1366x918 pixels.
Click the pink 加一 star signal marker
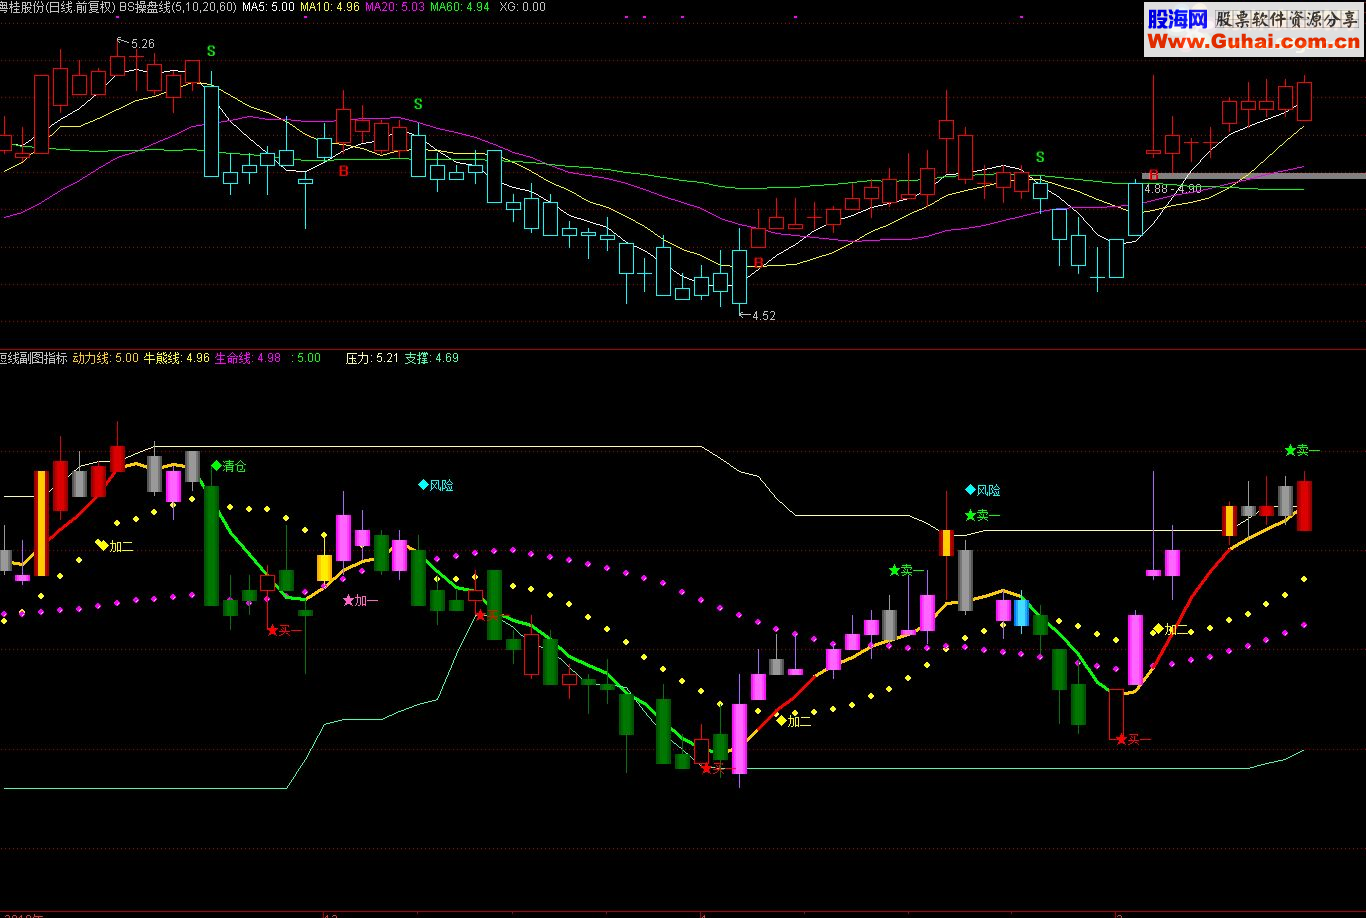tap(360, 601)
